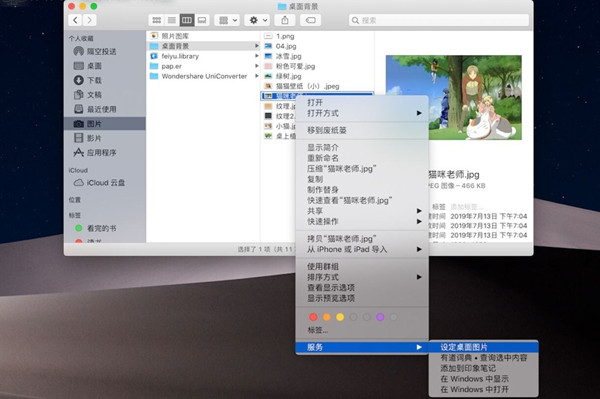
Task: Apply the yellow tag color dot
Action: coord(340,317)
